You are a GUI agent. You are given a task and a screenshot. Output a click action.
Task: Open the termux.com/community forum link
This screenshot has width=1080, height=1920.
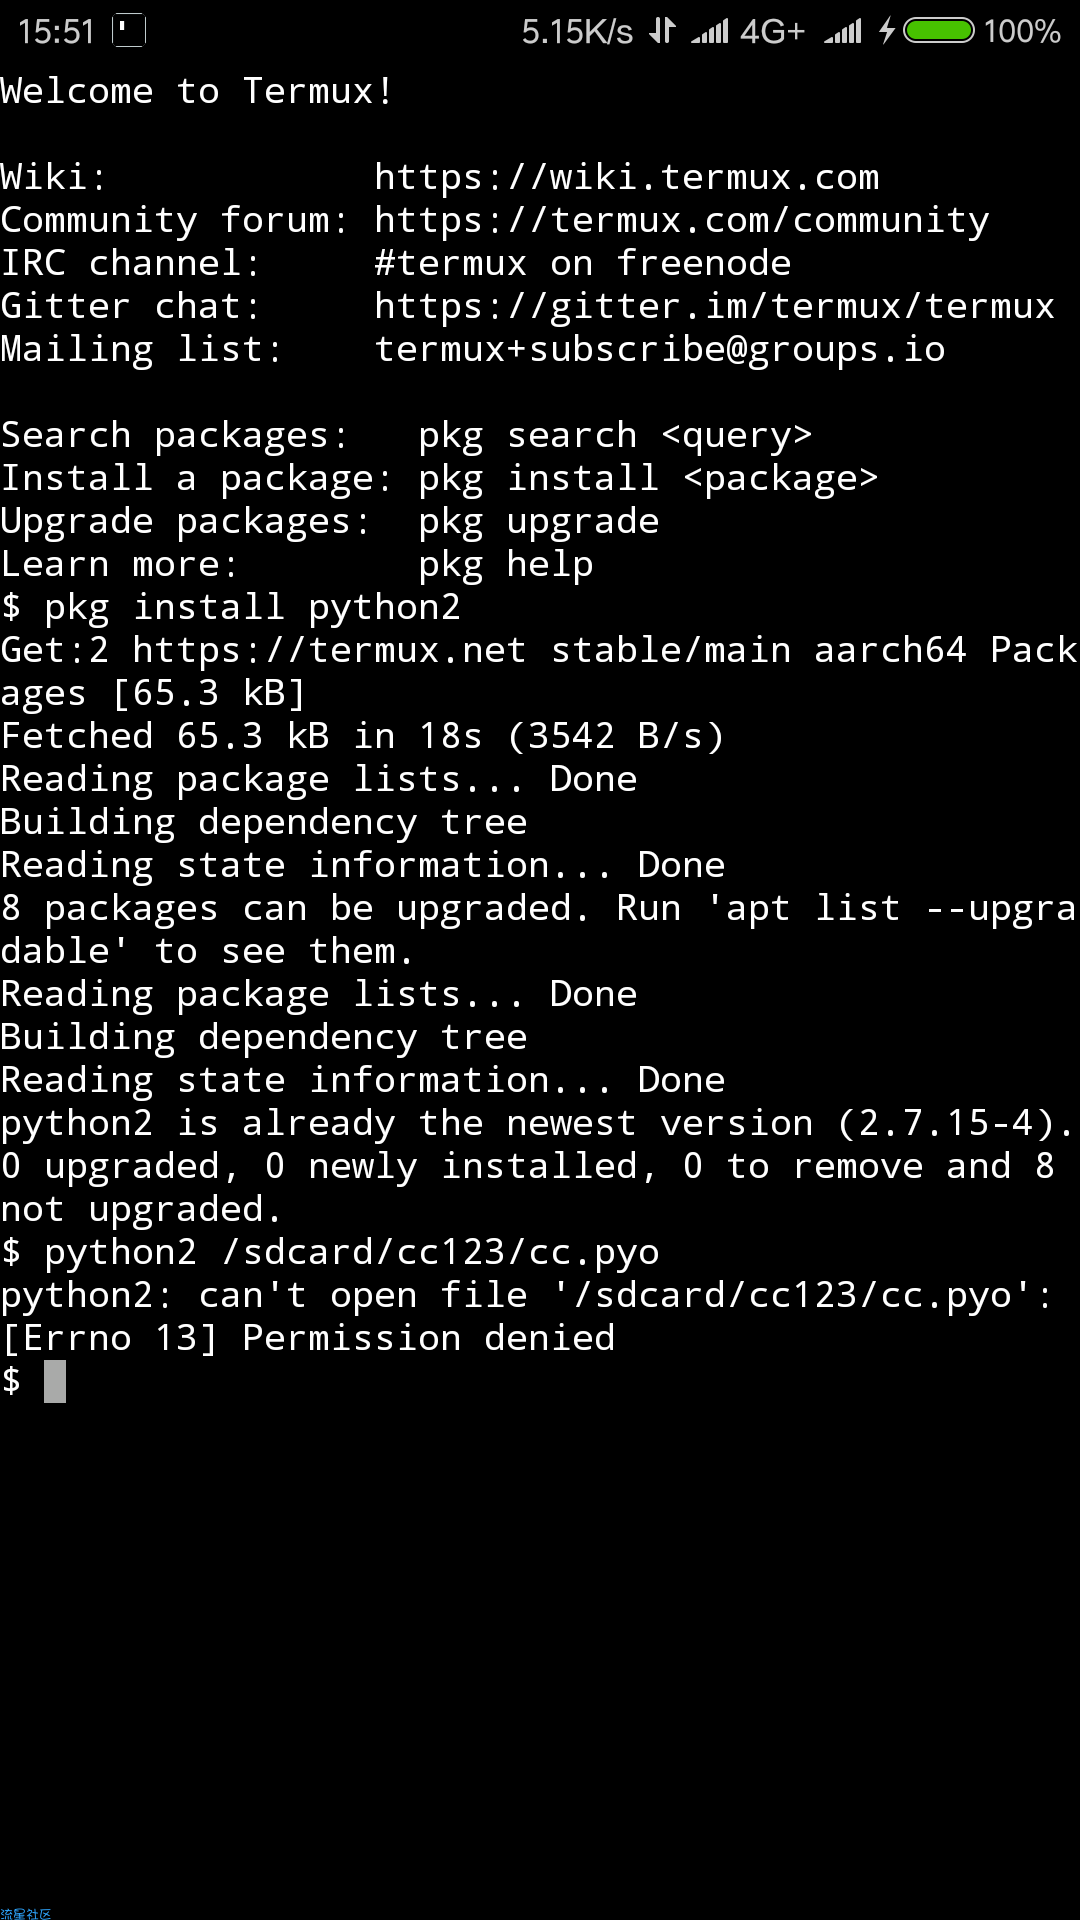682,220
